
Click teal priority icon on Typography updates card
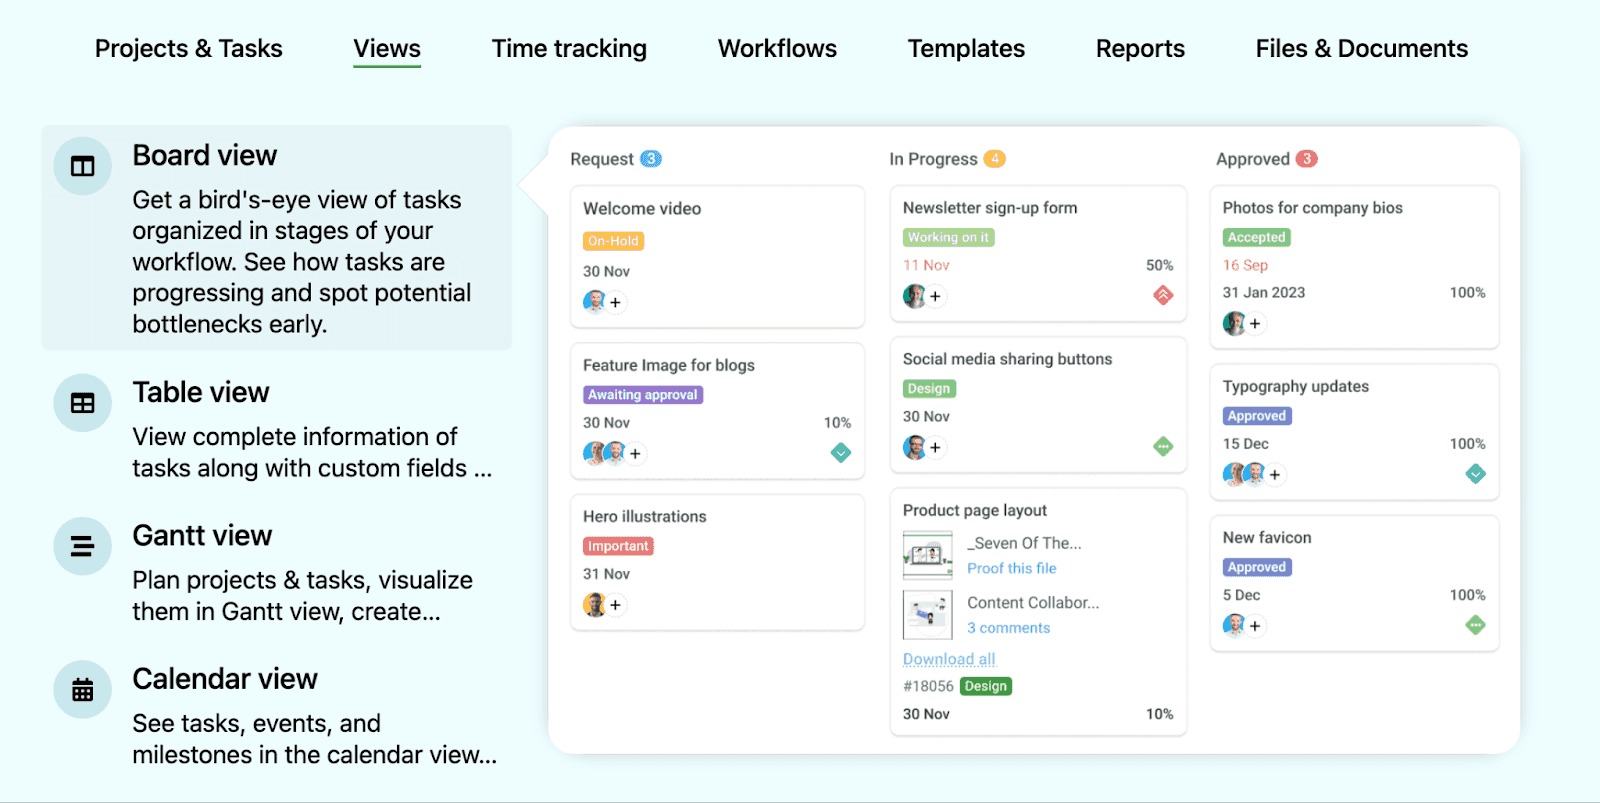(1476, 474)
